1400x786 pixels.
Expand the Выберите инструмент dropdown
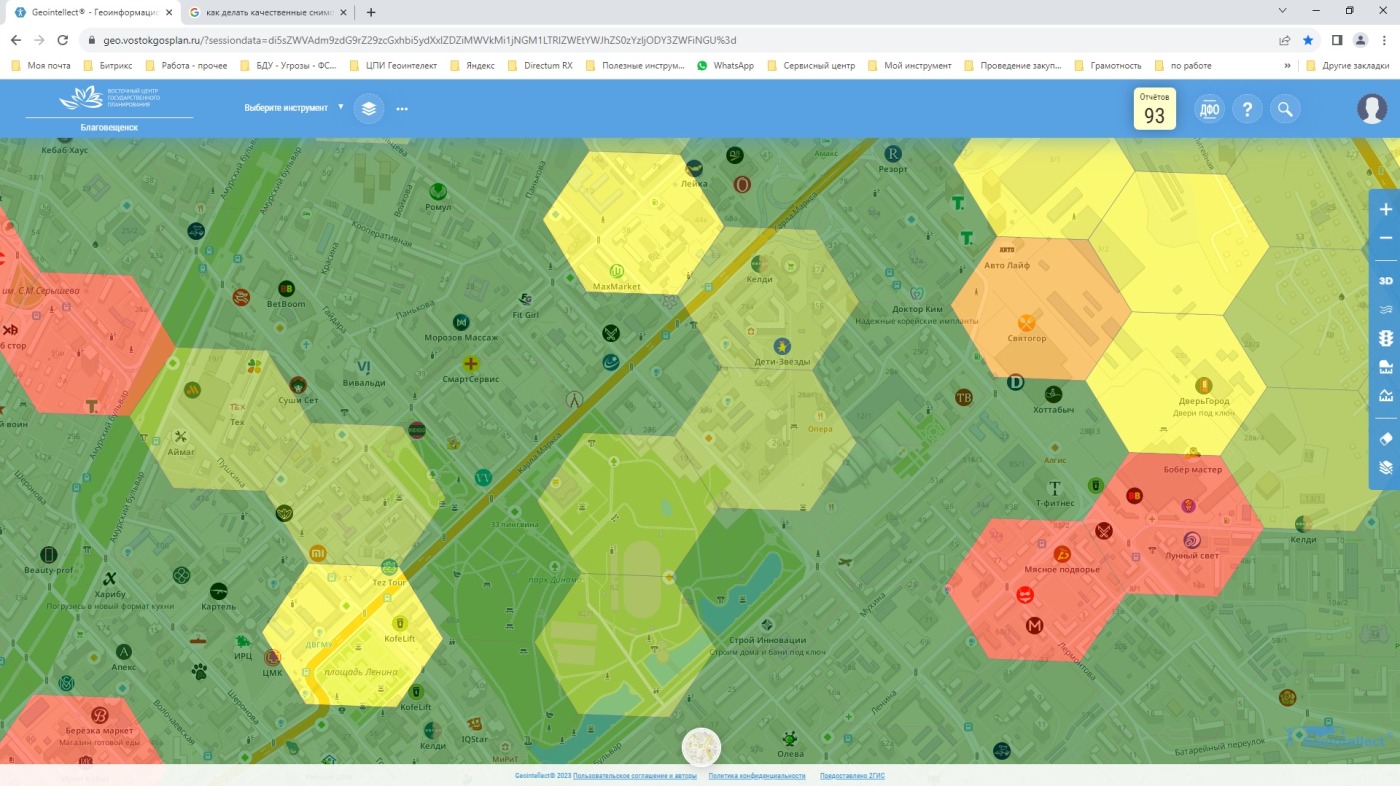point(294,107)
